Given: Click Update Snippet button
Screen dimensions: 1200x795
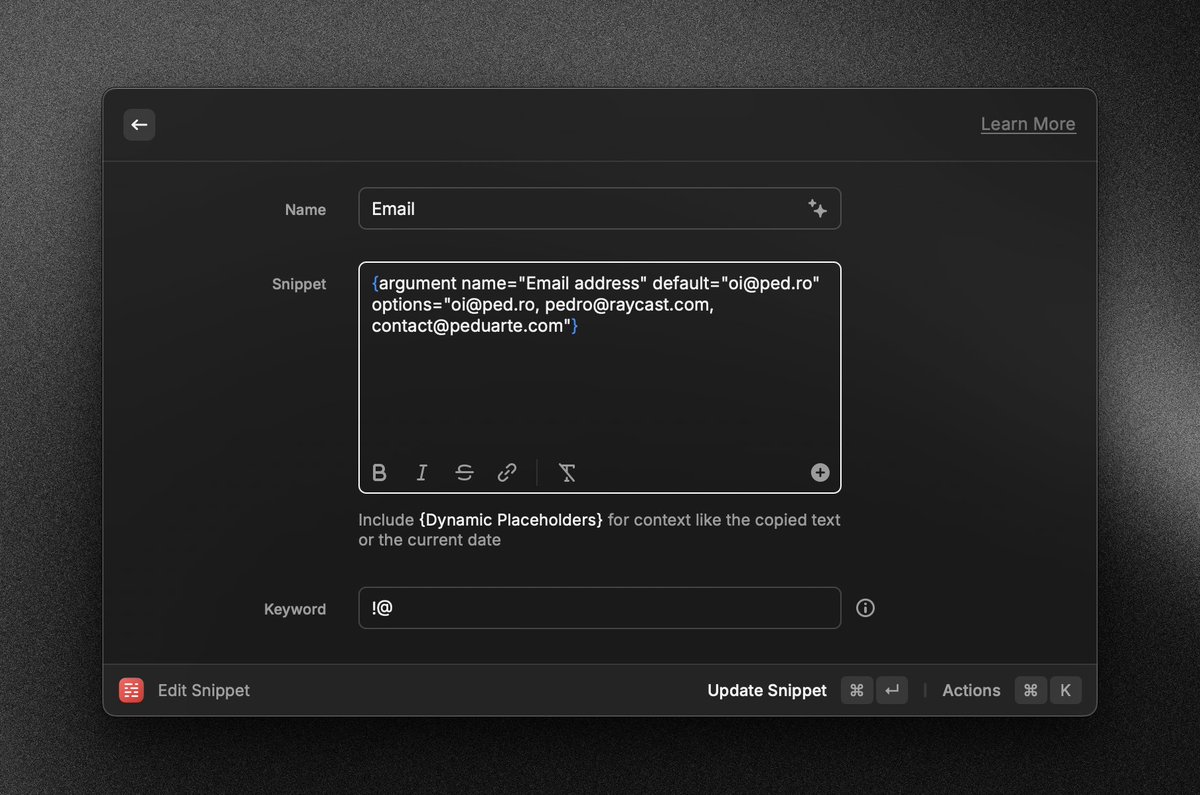Looking at the screenshot, I should tap(767, 690).
